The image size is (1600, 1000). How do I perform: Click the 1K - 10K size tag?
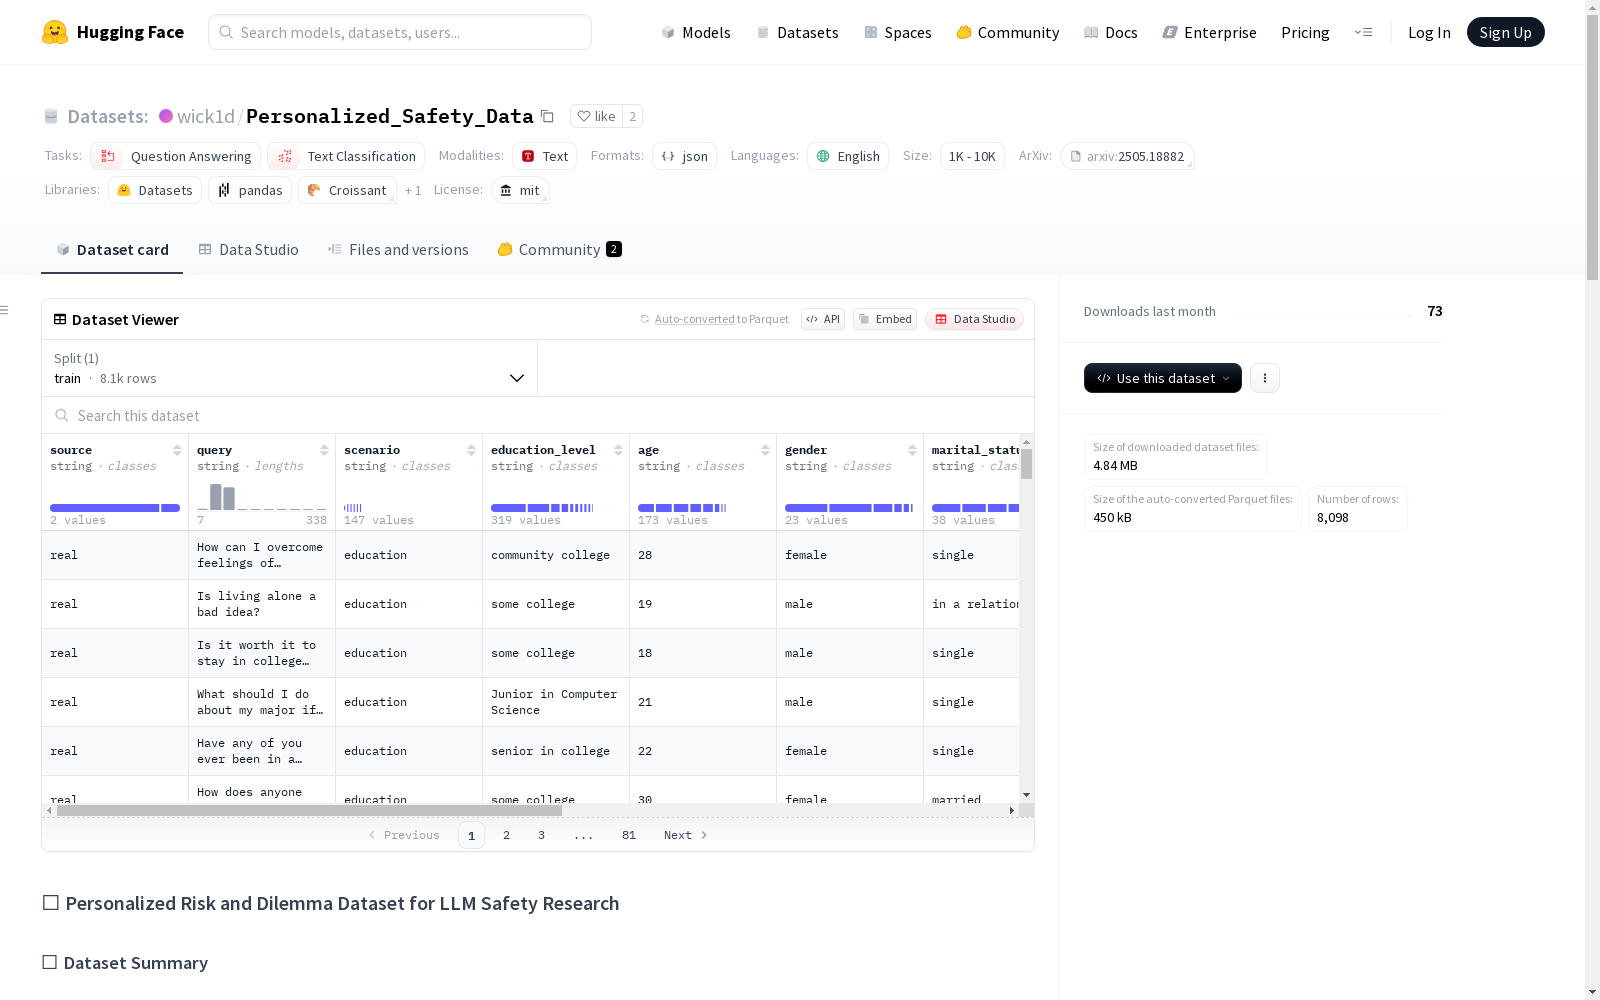pos(972,156)
